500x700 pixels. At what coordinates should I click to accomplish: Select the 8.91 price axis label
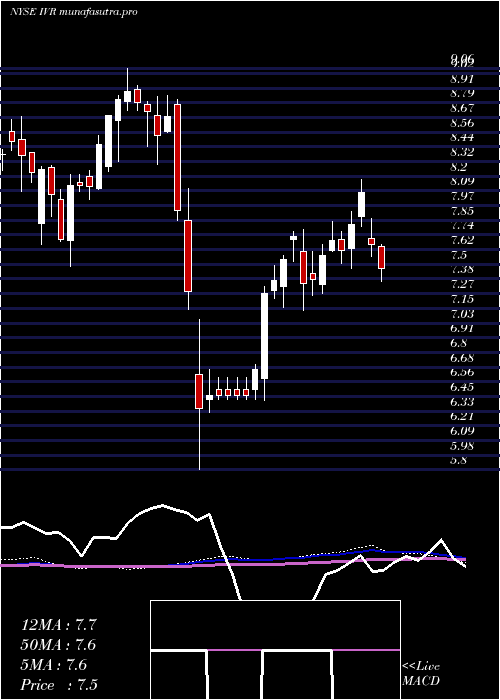(462, 79)
